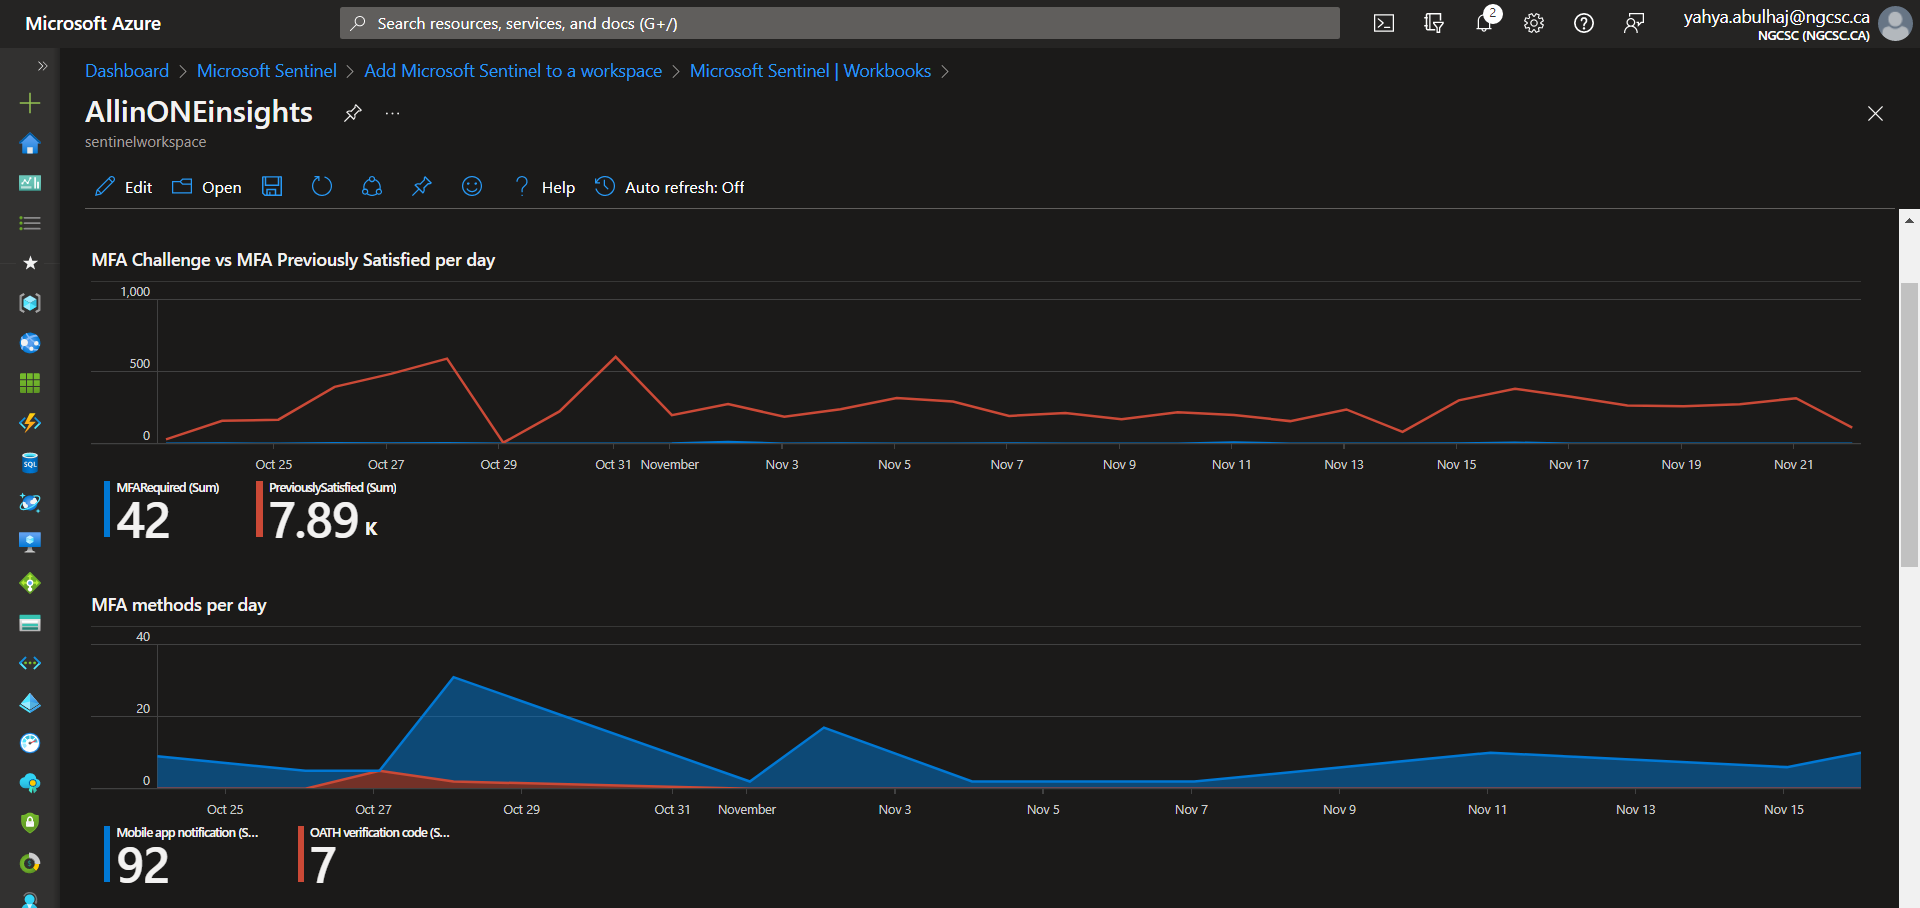This screenshot has width=1920, height=908.
Task: Open All resources green grid icon
Action: 30,383
